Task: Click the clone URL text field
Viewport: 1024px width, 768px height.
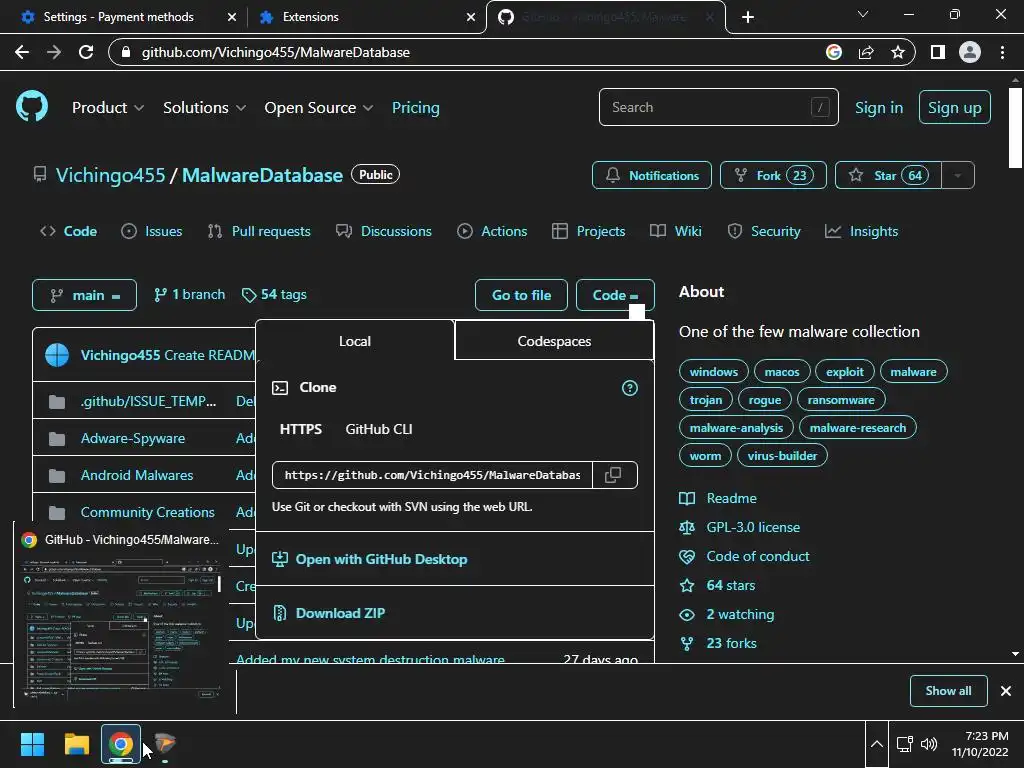Action: click(x=432, y=475)
